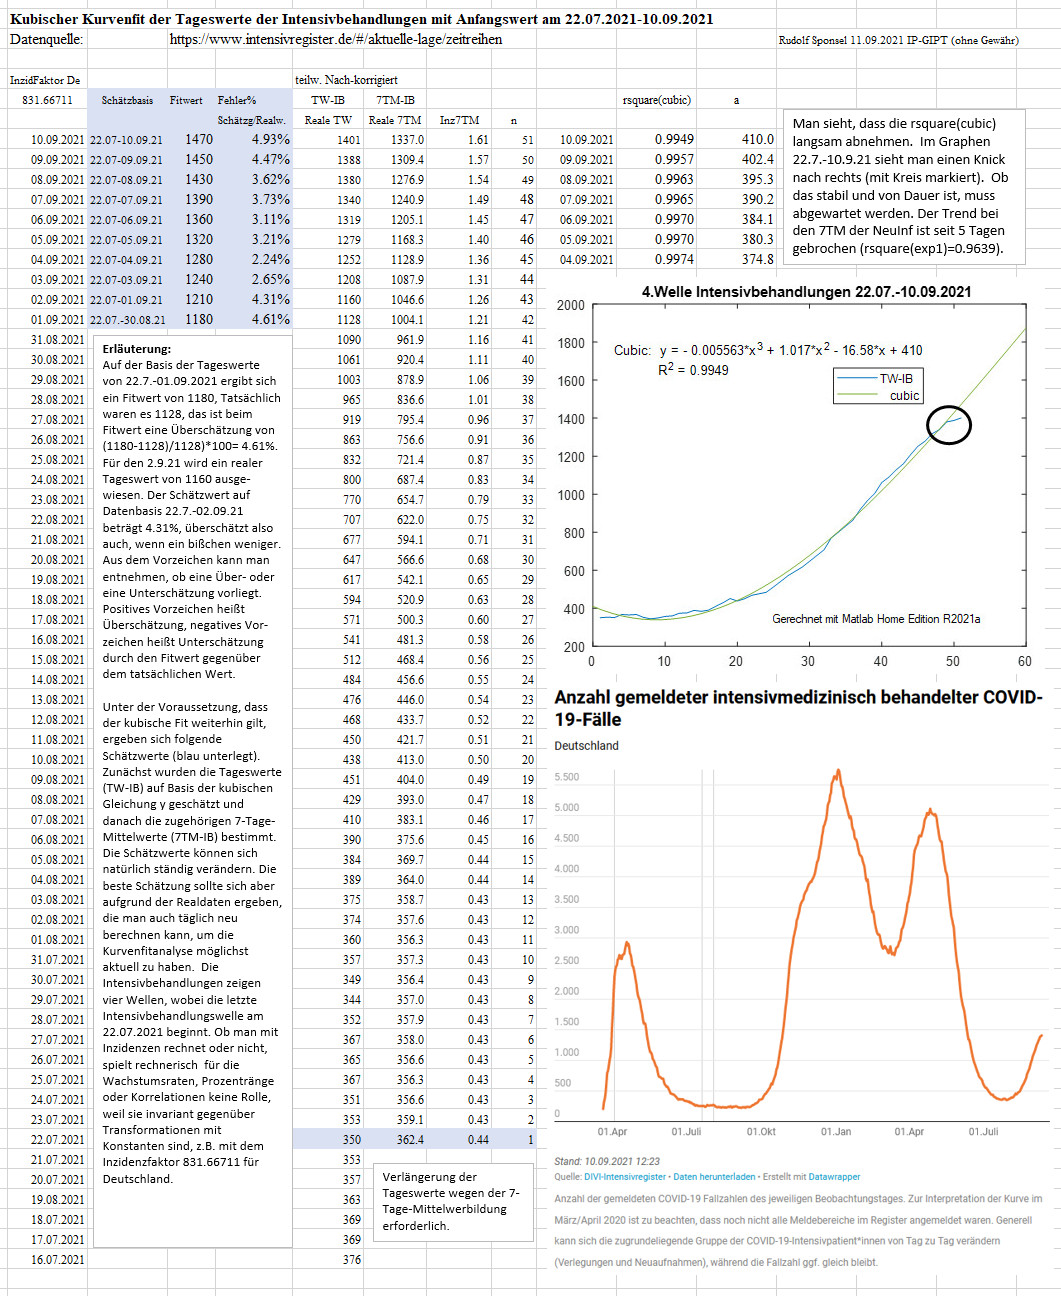Click the '01.Okt' x-axis label
1061x1296 pixels.
761,1132
